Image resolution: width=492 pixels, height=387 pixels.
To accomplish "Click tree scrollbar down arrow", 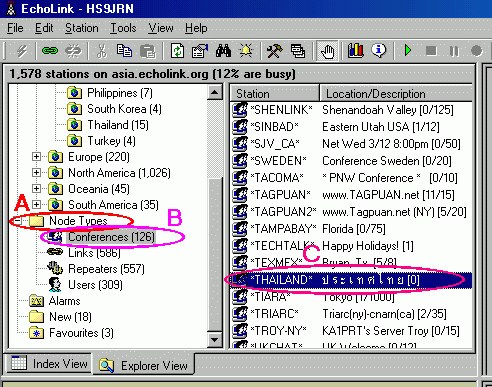I will (215, 340).
